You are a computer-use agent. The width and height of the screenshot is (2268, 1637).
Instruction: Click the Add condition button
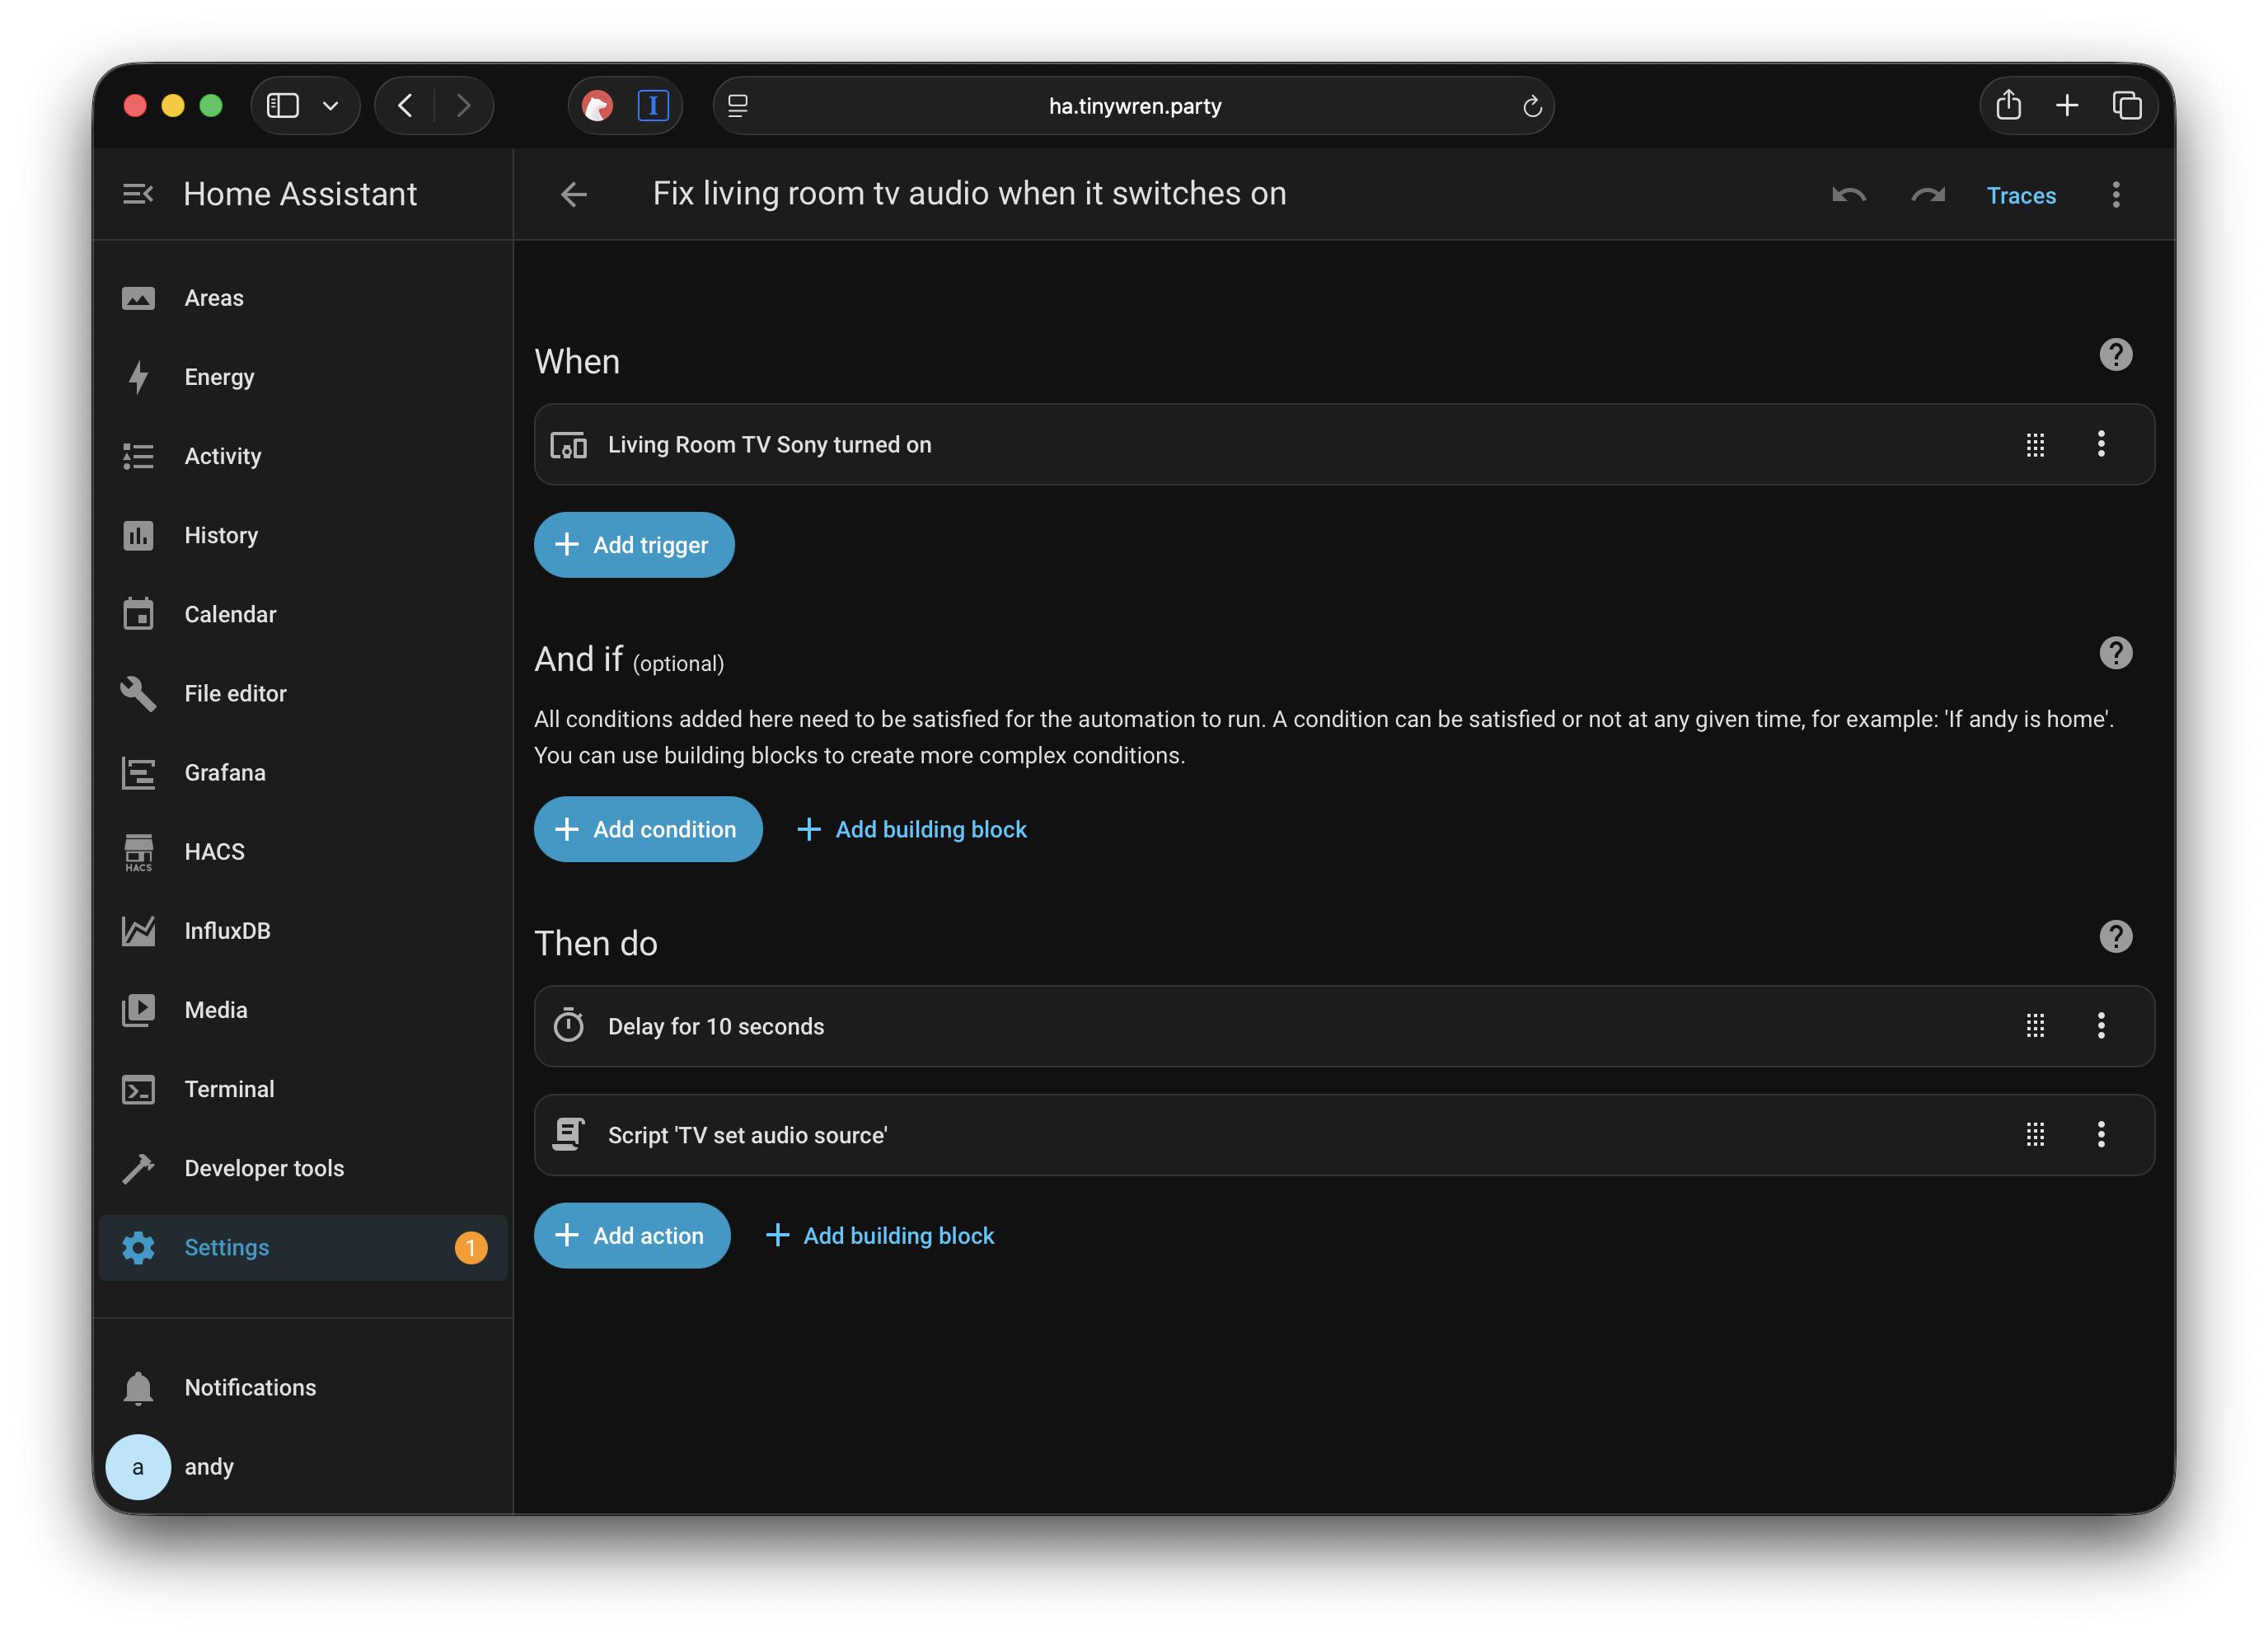coord(648,829)
